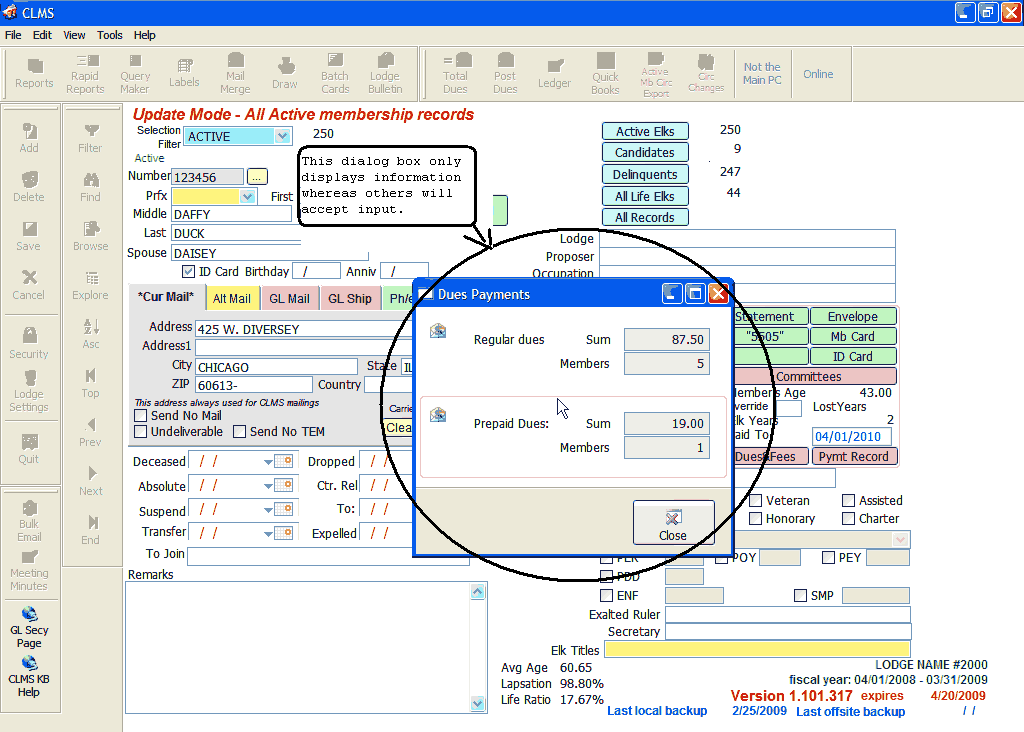Close the Dues Payments dialog via Close button
The width and height of the screenshot is (1024, 732).
coord(673,523)
